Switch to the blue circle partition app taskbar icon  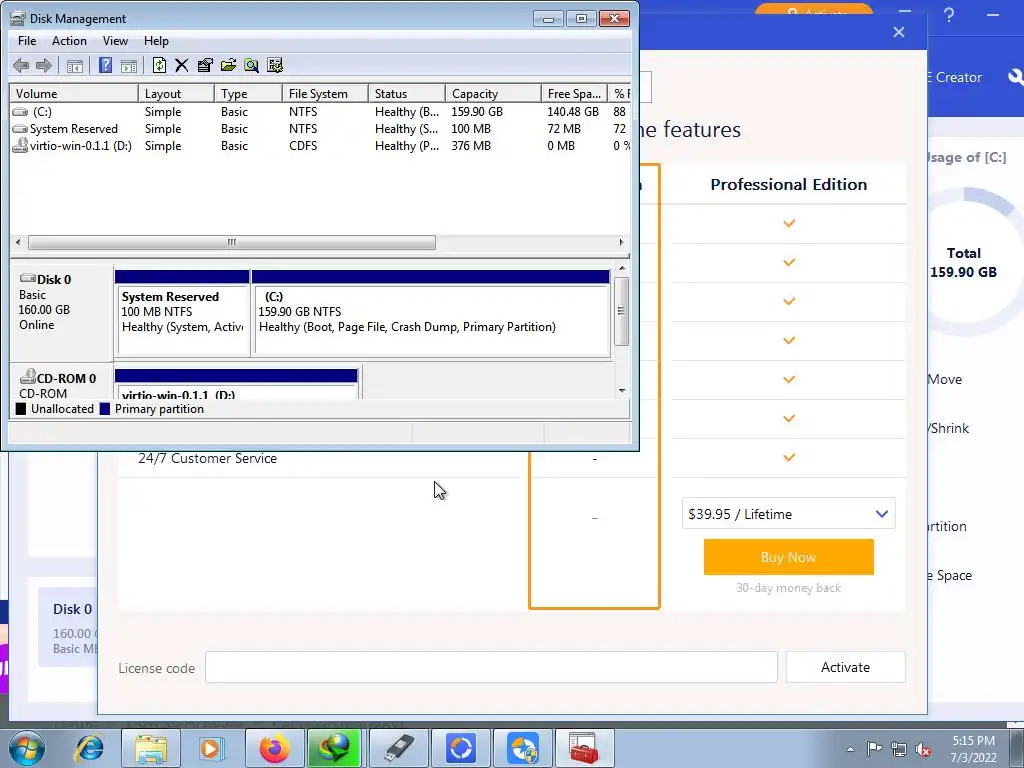tap(460, 748)
